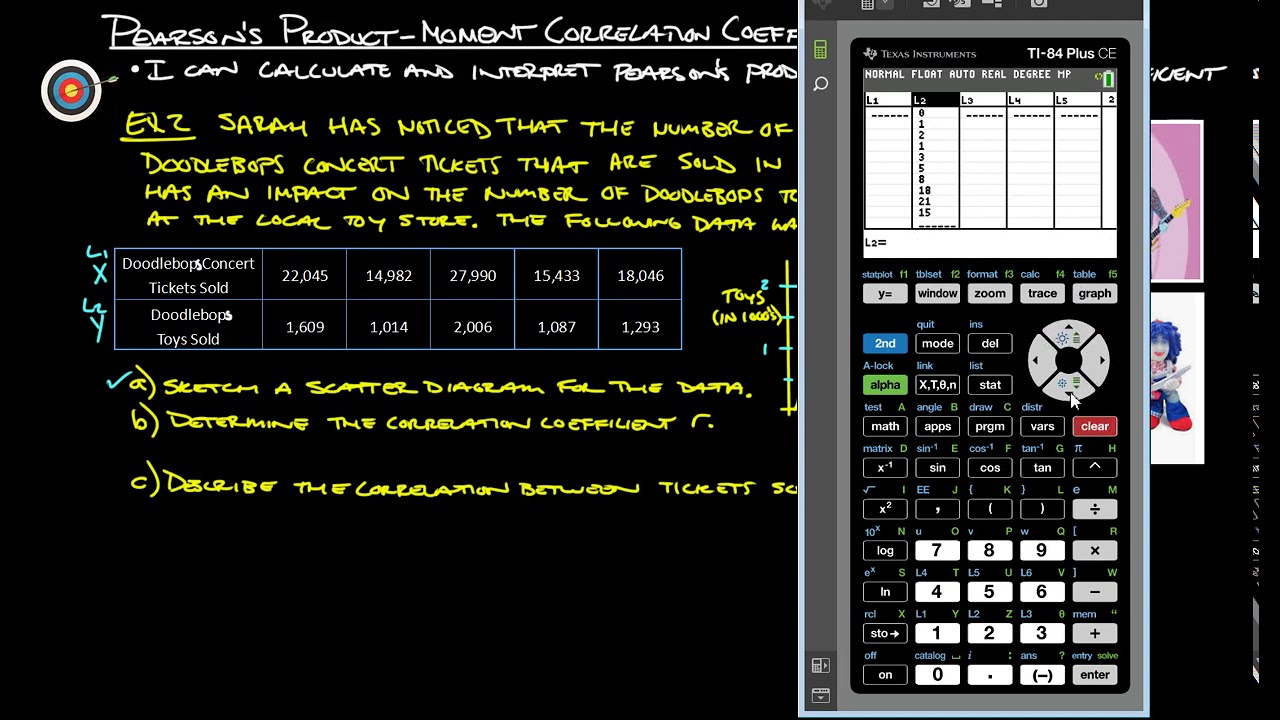Viewport: 1280px width, 720px height.
Task: Click the vars key
Action: pyautogui.click(x=1042, y=426)
